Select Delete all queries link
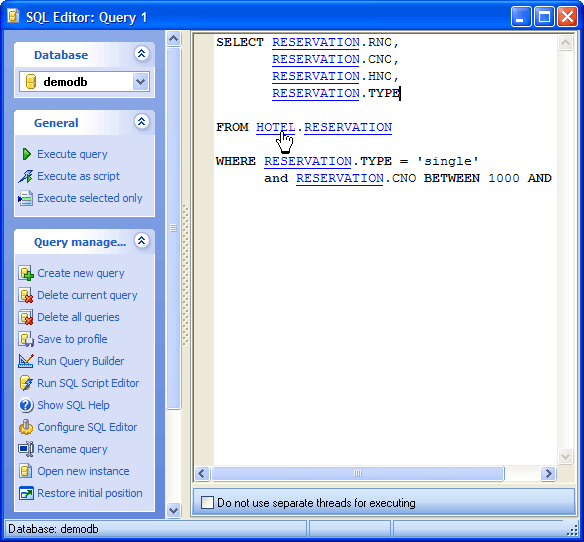Image resolution: width=584 pixels, height=542 pixels. click(x=78, y=317)
